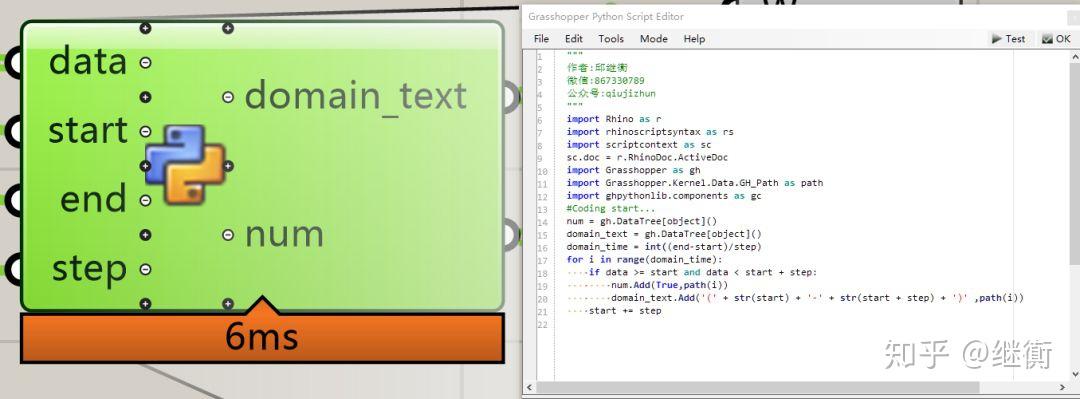Screen dimensions: 1080x399
Task: Click the Grasshopper Python Script Editor title bar
Action: tap(799, 17)
